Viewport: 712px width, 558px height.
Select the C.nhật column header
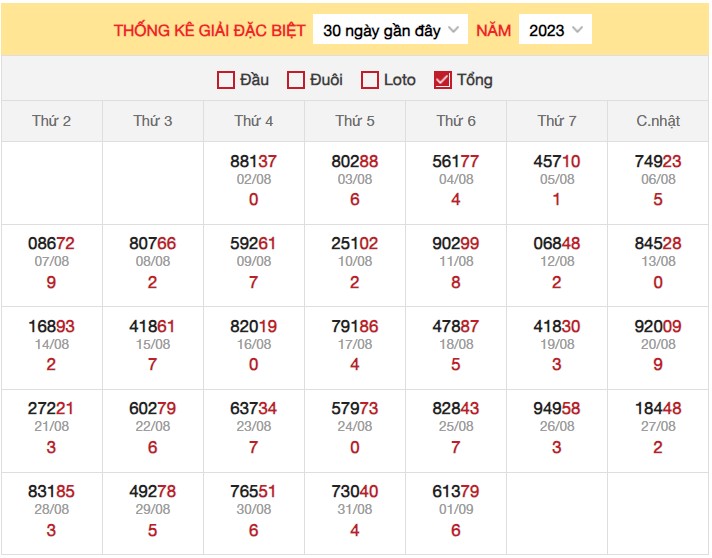[658, 121]
